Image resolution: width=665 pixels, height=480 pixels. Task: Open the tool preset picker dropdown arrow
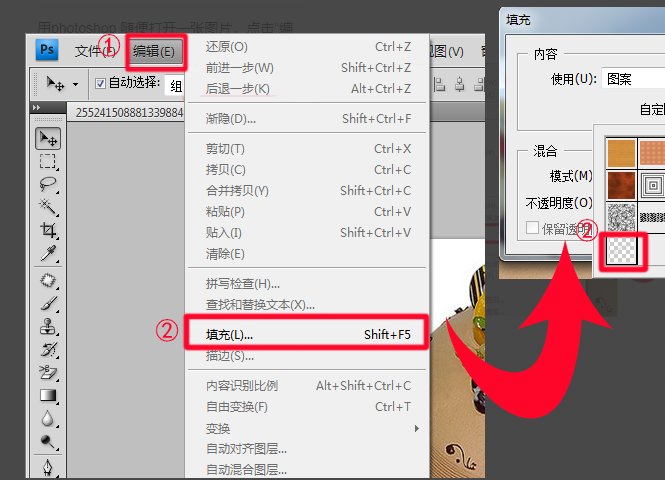(75, 84)
